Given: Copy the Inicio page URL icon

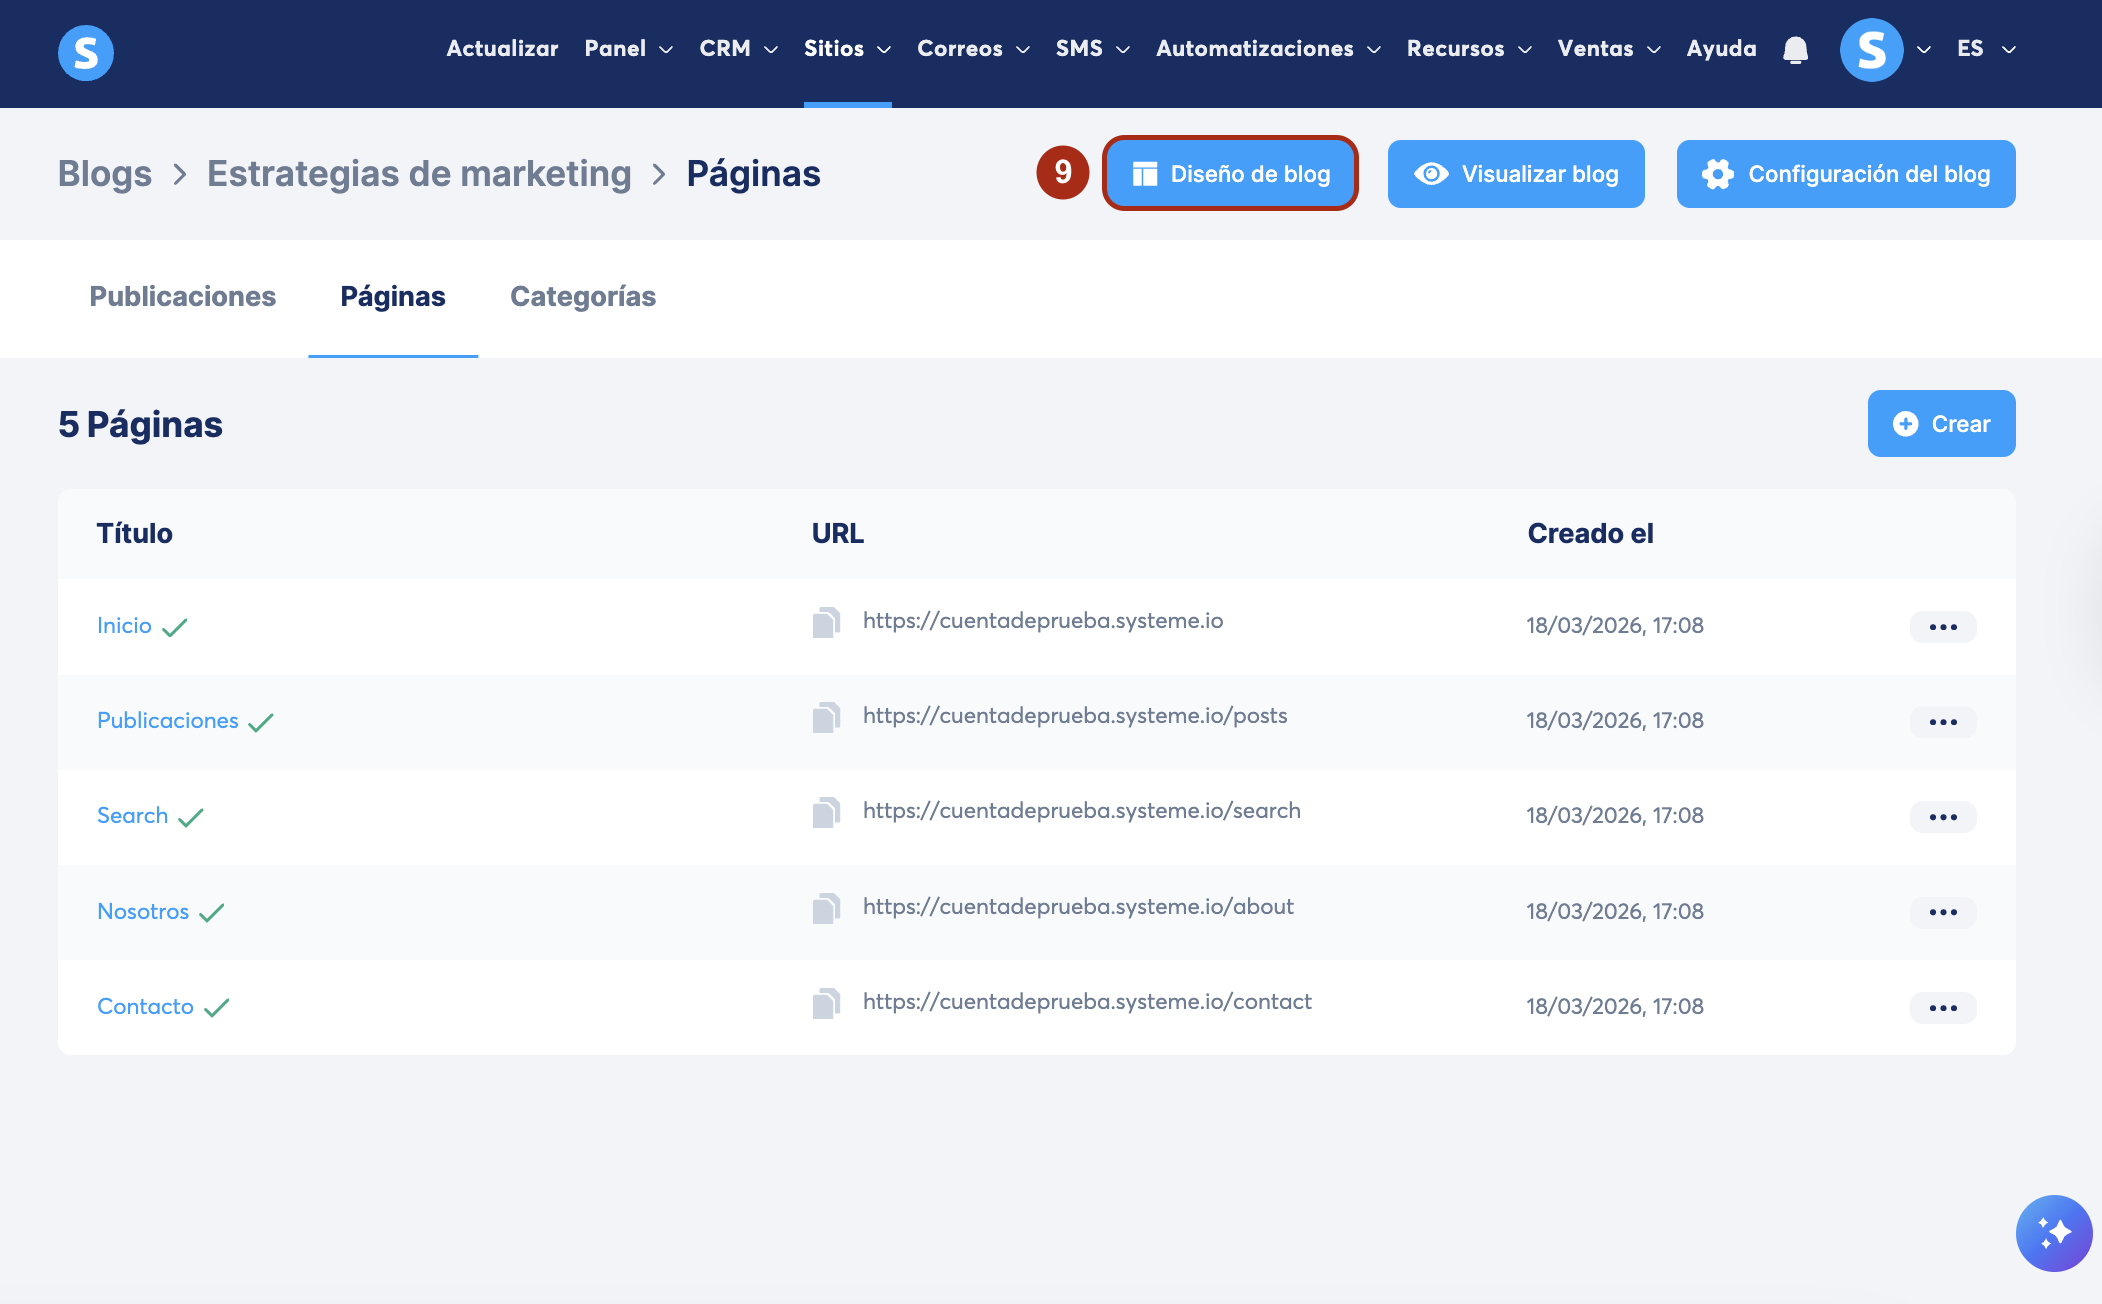Looking at the screenshot, I should 826,622.
